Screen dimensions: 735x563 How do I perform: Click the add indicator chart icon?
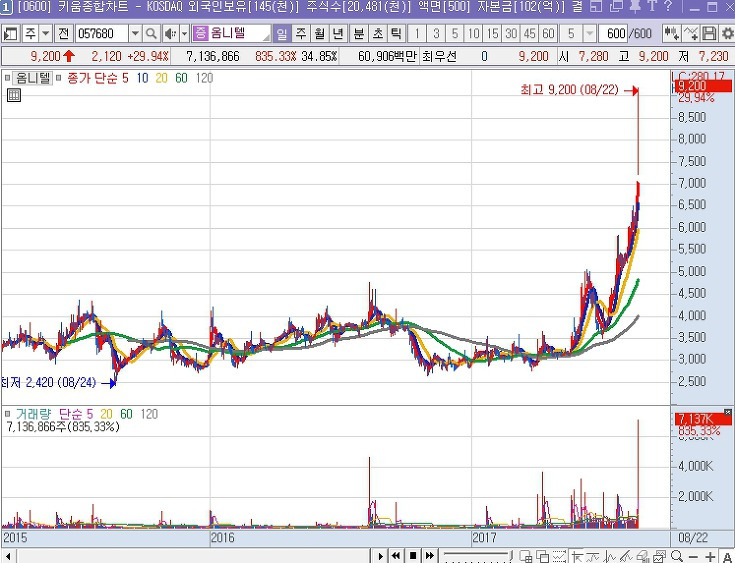click(x=691, y=34)
